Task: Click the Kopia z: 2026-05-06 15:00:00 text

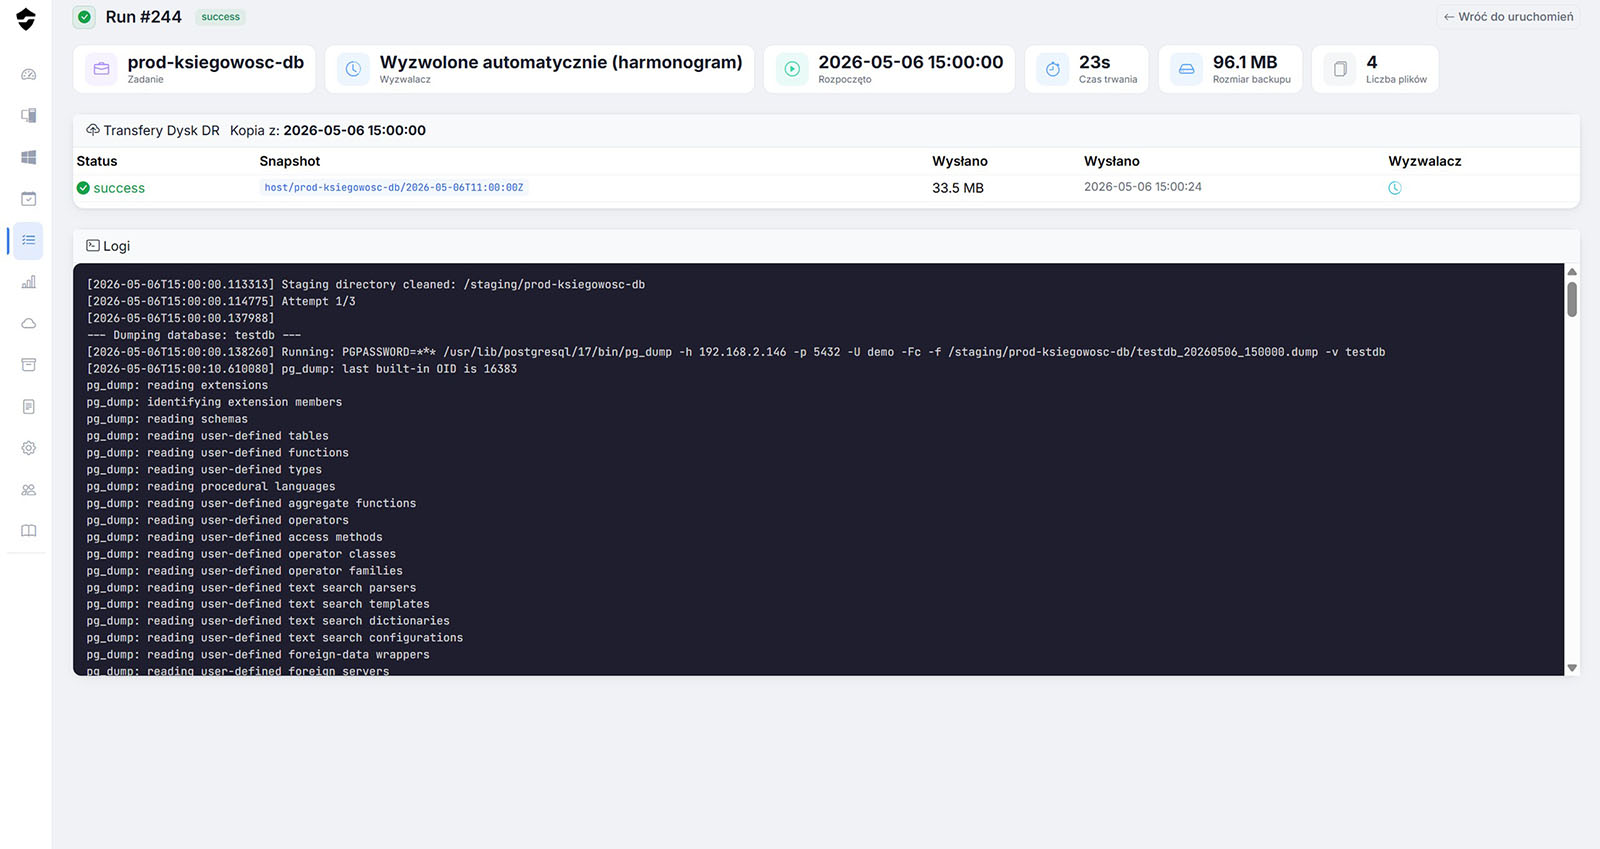Action: [328, 130]
